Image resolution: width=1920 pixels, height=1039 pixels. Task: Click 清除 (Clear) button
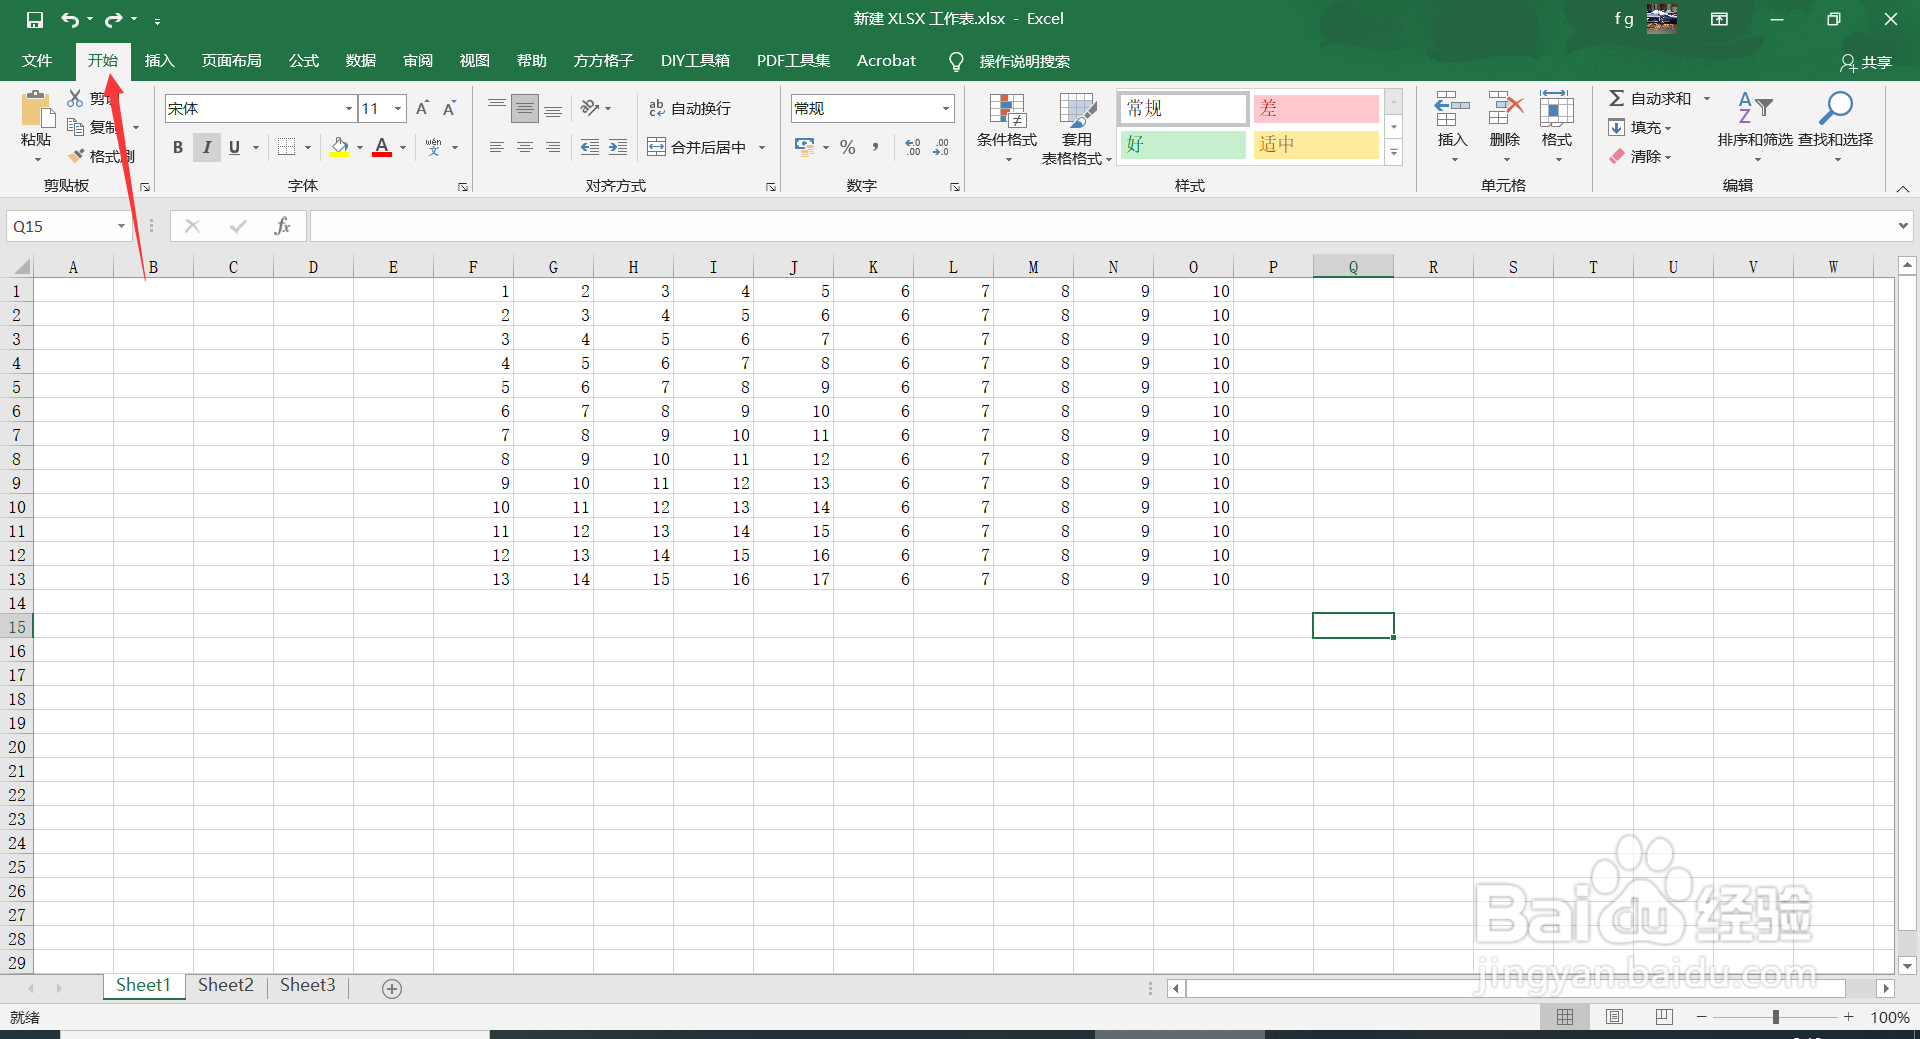point(1640,156)
